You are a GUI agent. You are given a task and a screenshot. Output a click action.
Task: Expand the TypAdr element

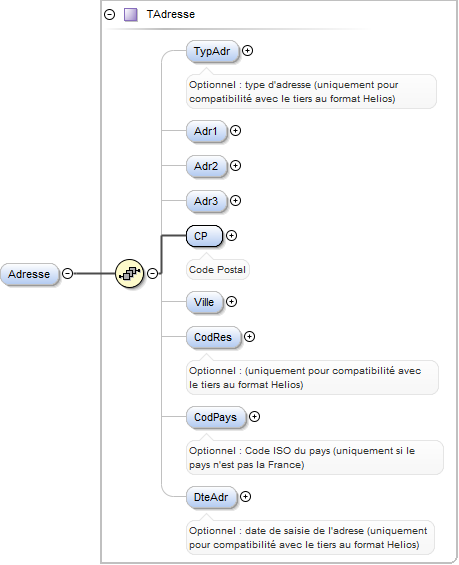247,50
